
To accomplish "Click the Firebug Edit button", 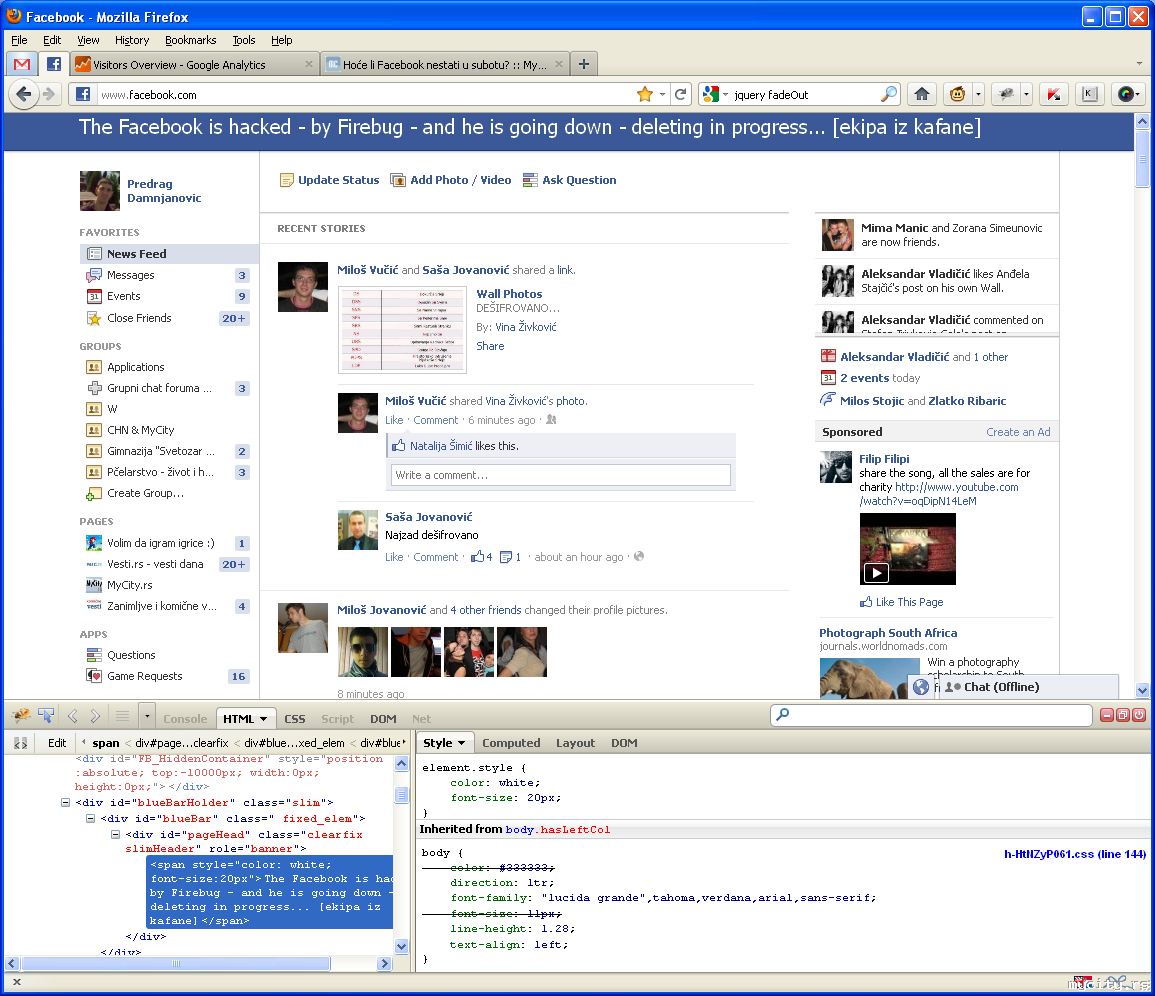I will [x=57, y=743].
